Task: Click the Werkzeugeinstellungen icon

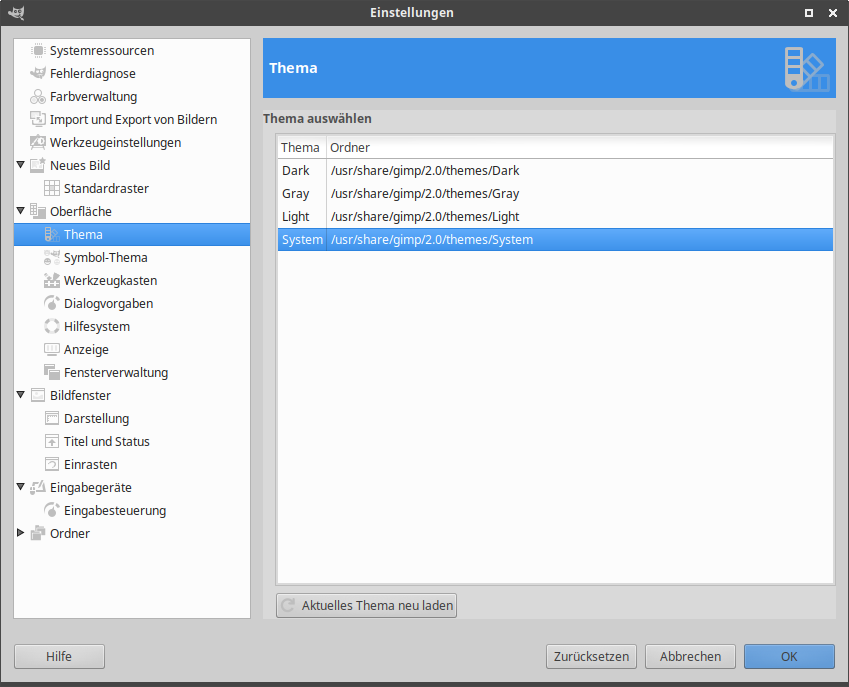Action: pos(38,142)
